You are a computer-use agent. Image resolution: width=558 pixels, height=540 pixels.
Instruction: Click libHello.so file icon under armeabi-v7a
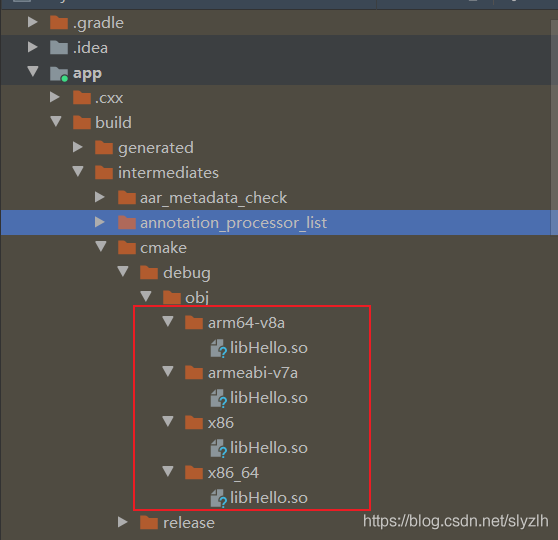(x=219, y=398)
